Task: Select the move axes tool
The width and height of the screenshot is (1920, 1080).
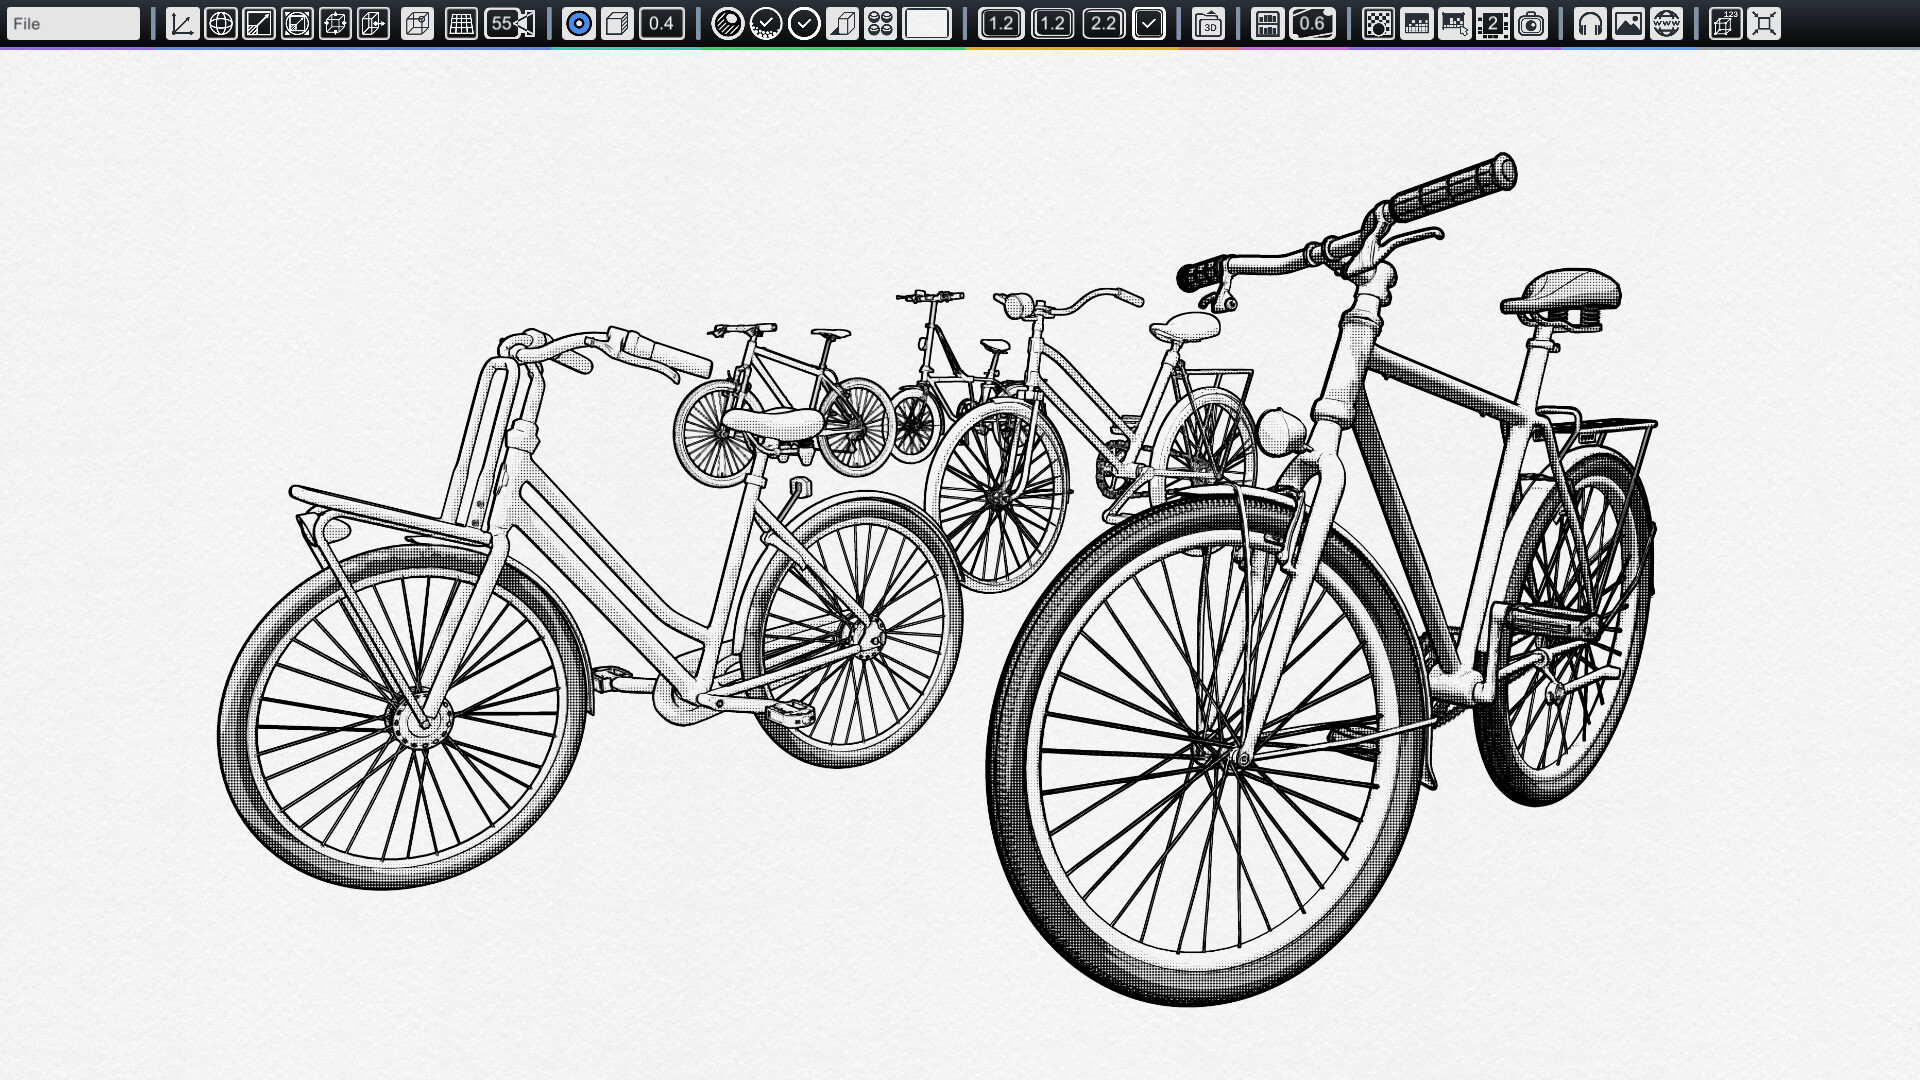Action: click(181, 23)
